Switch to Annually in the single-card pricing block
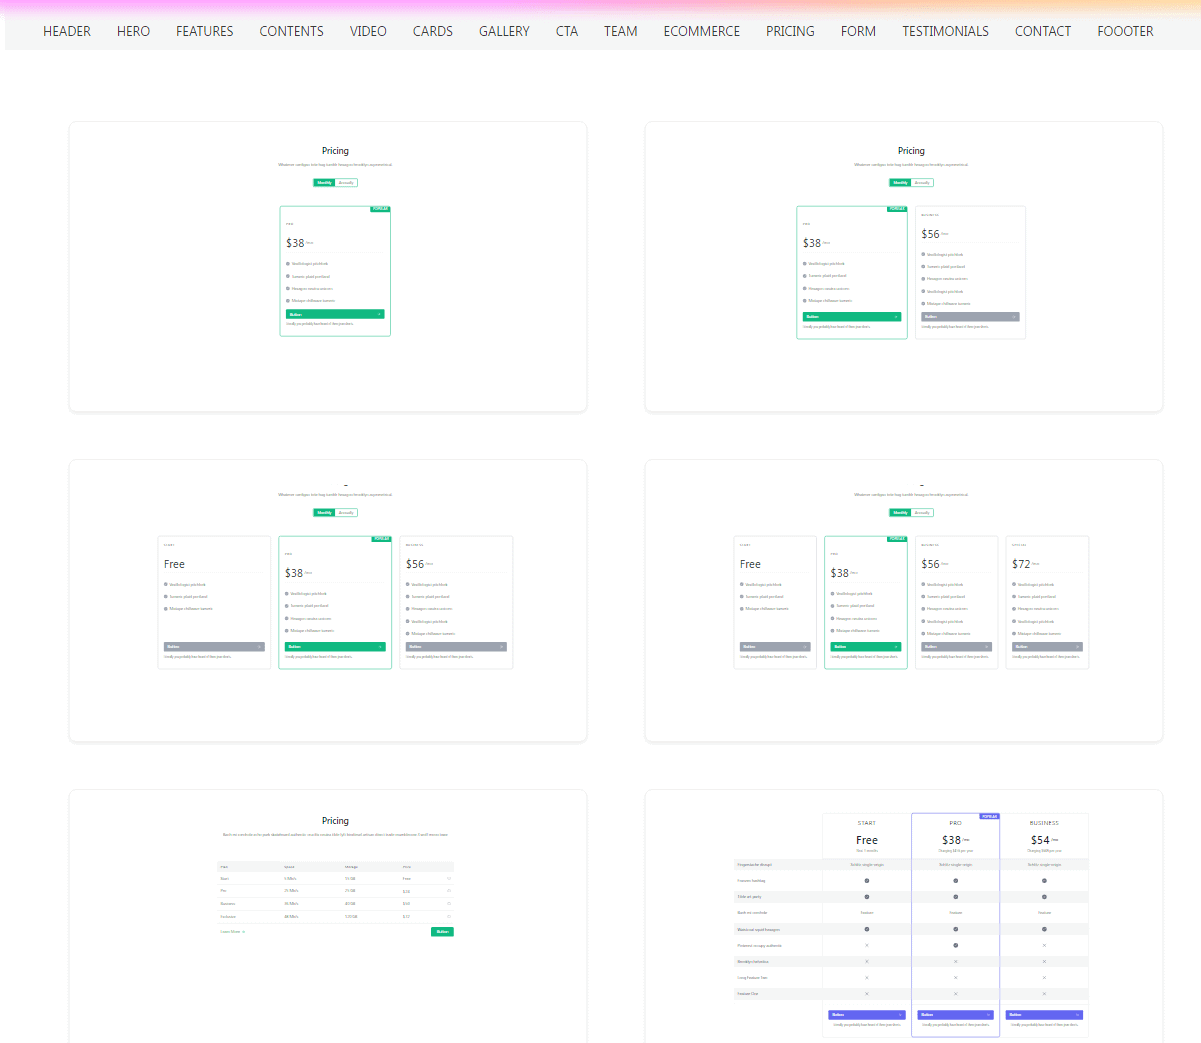This screenshot has width=1201, height=1043. click(x=346, y=183)
